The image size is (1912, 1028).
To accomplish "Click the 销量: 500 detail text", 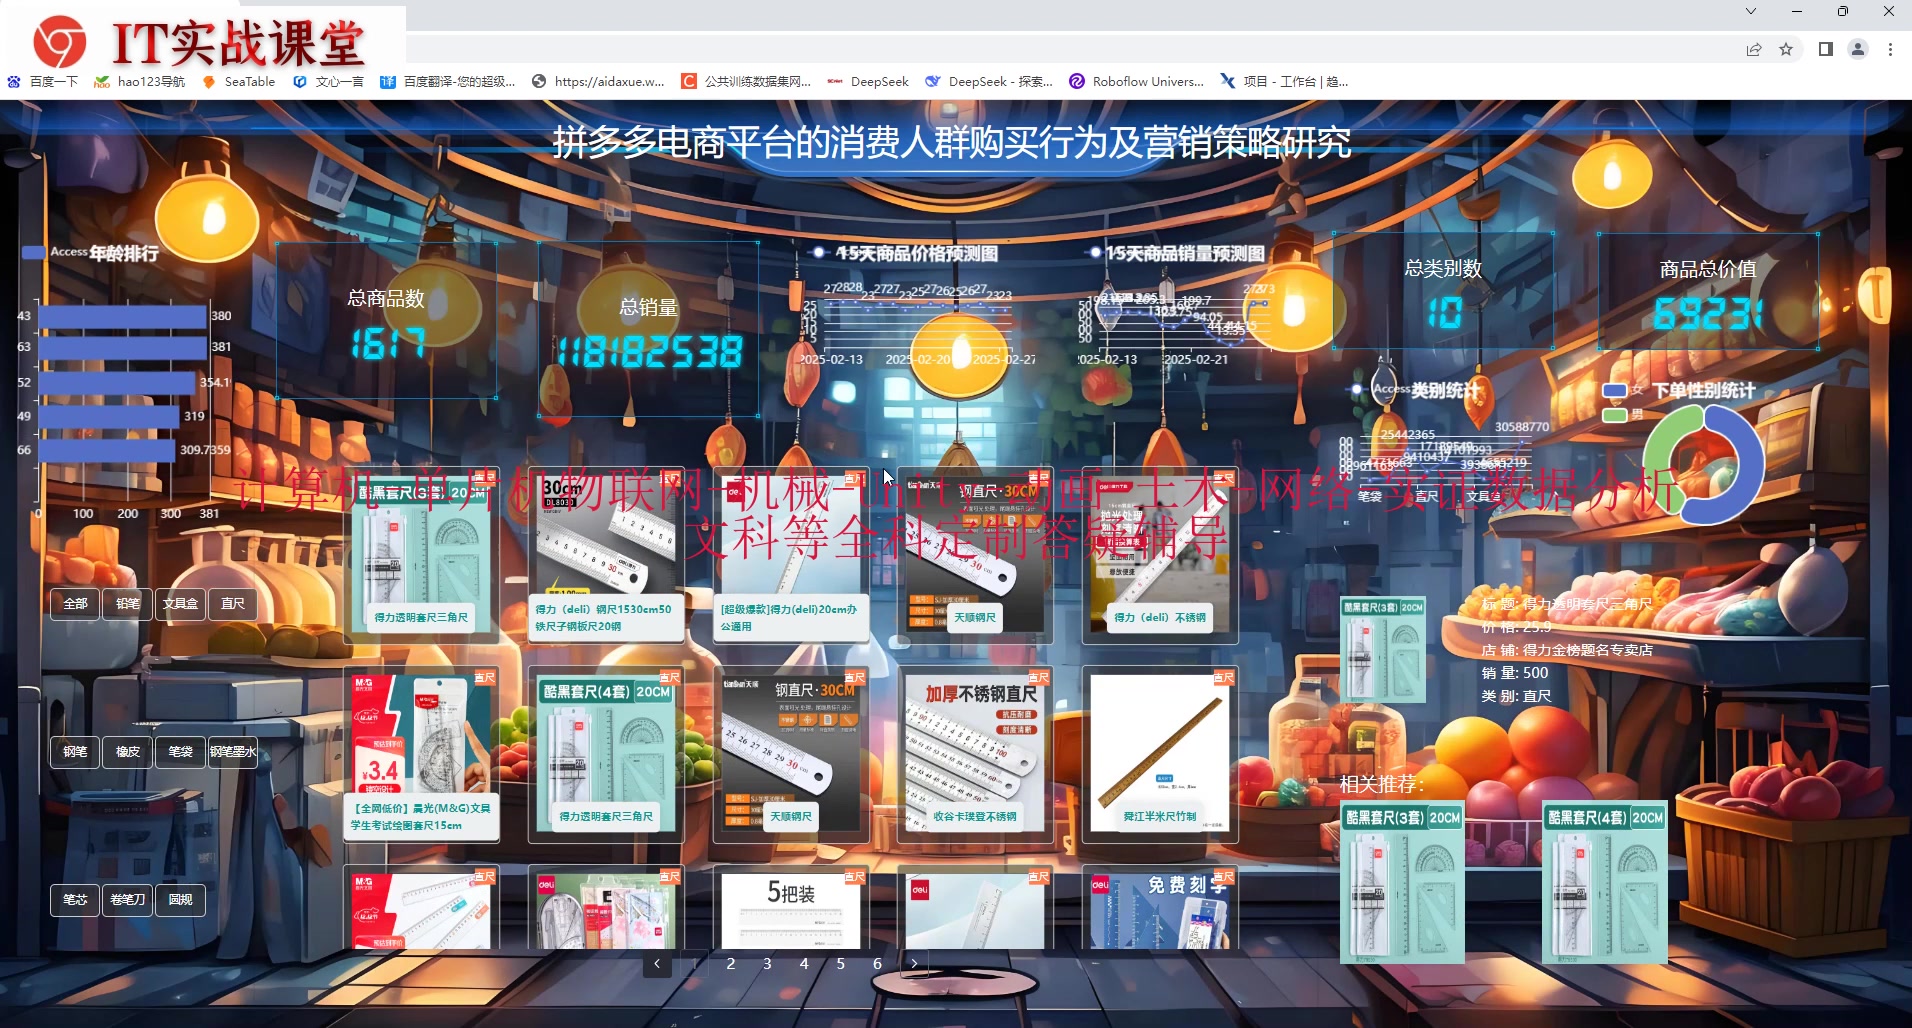I will coord(1515,673).
